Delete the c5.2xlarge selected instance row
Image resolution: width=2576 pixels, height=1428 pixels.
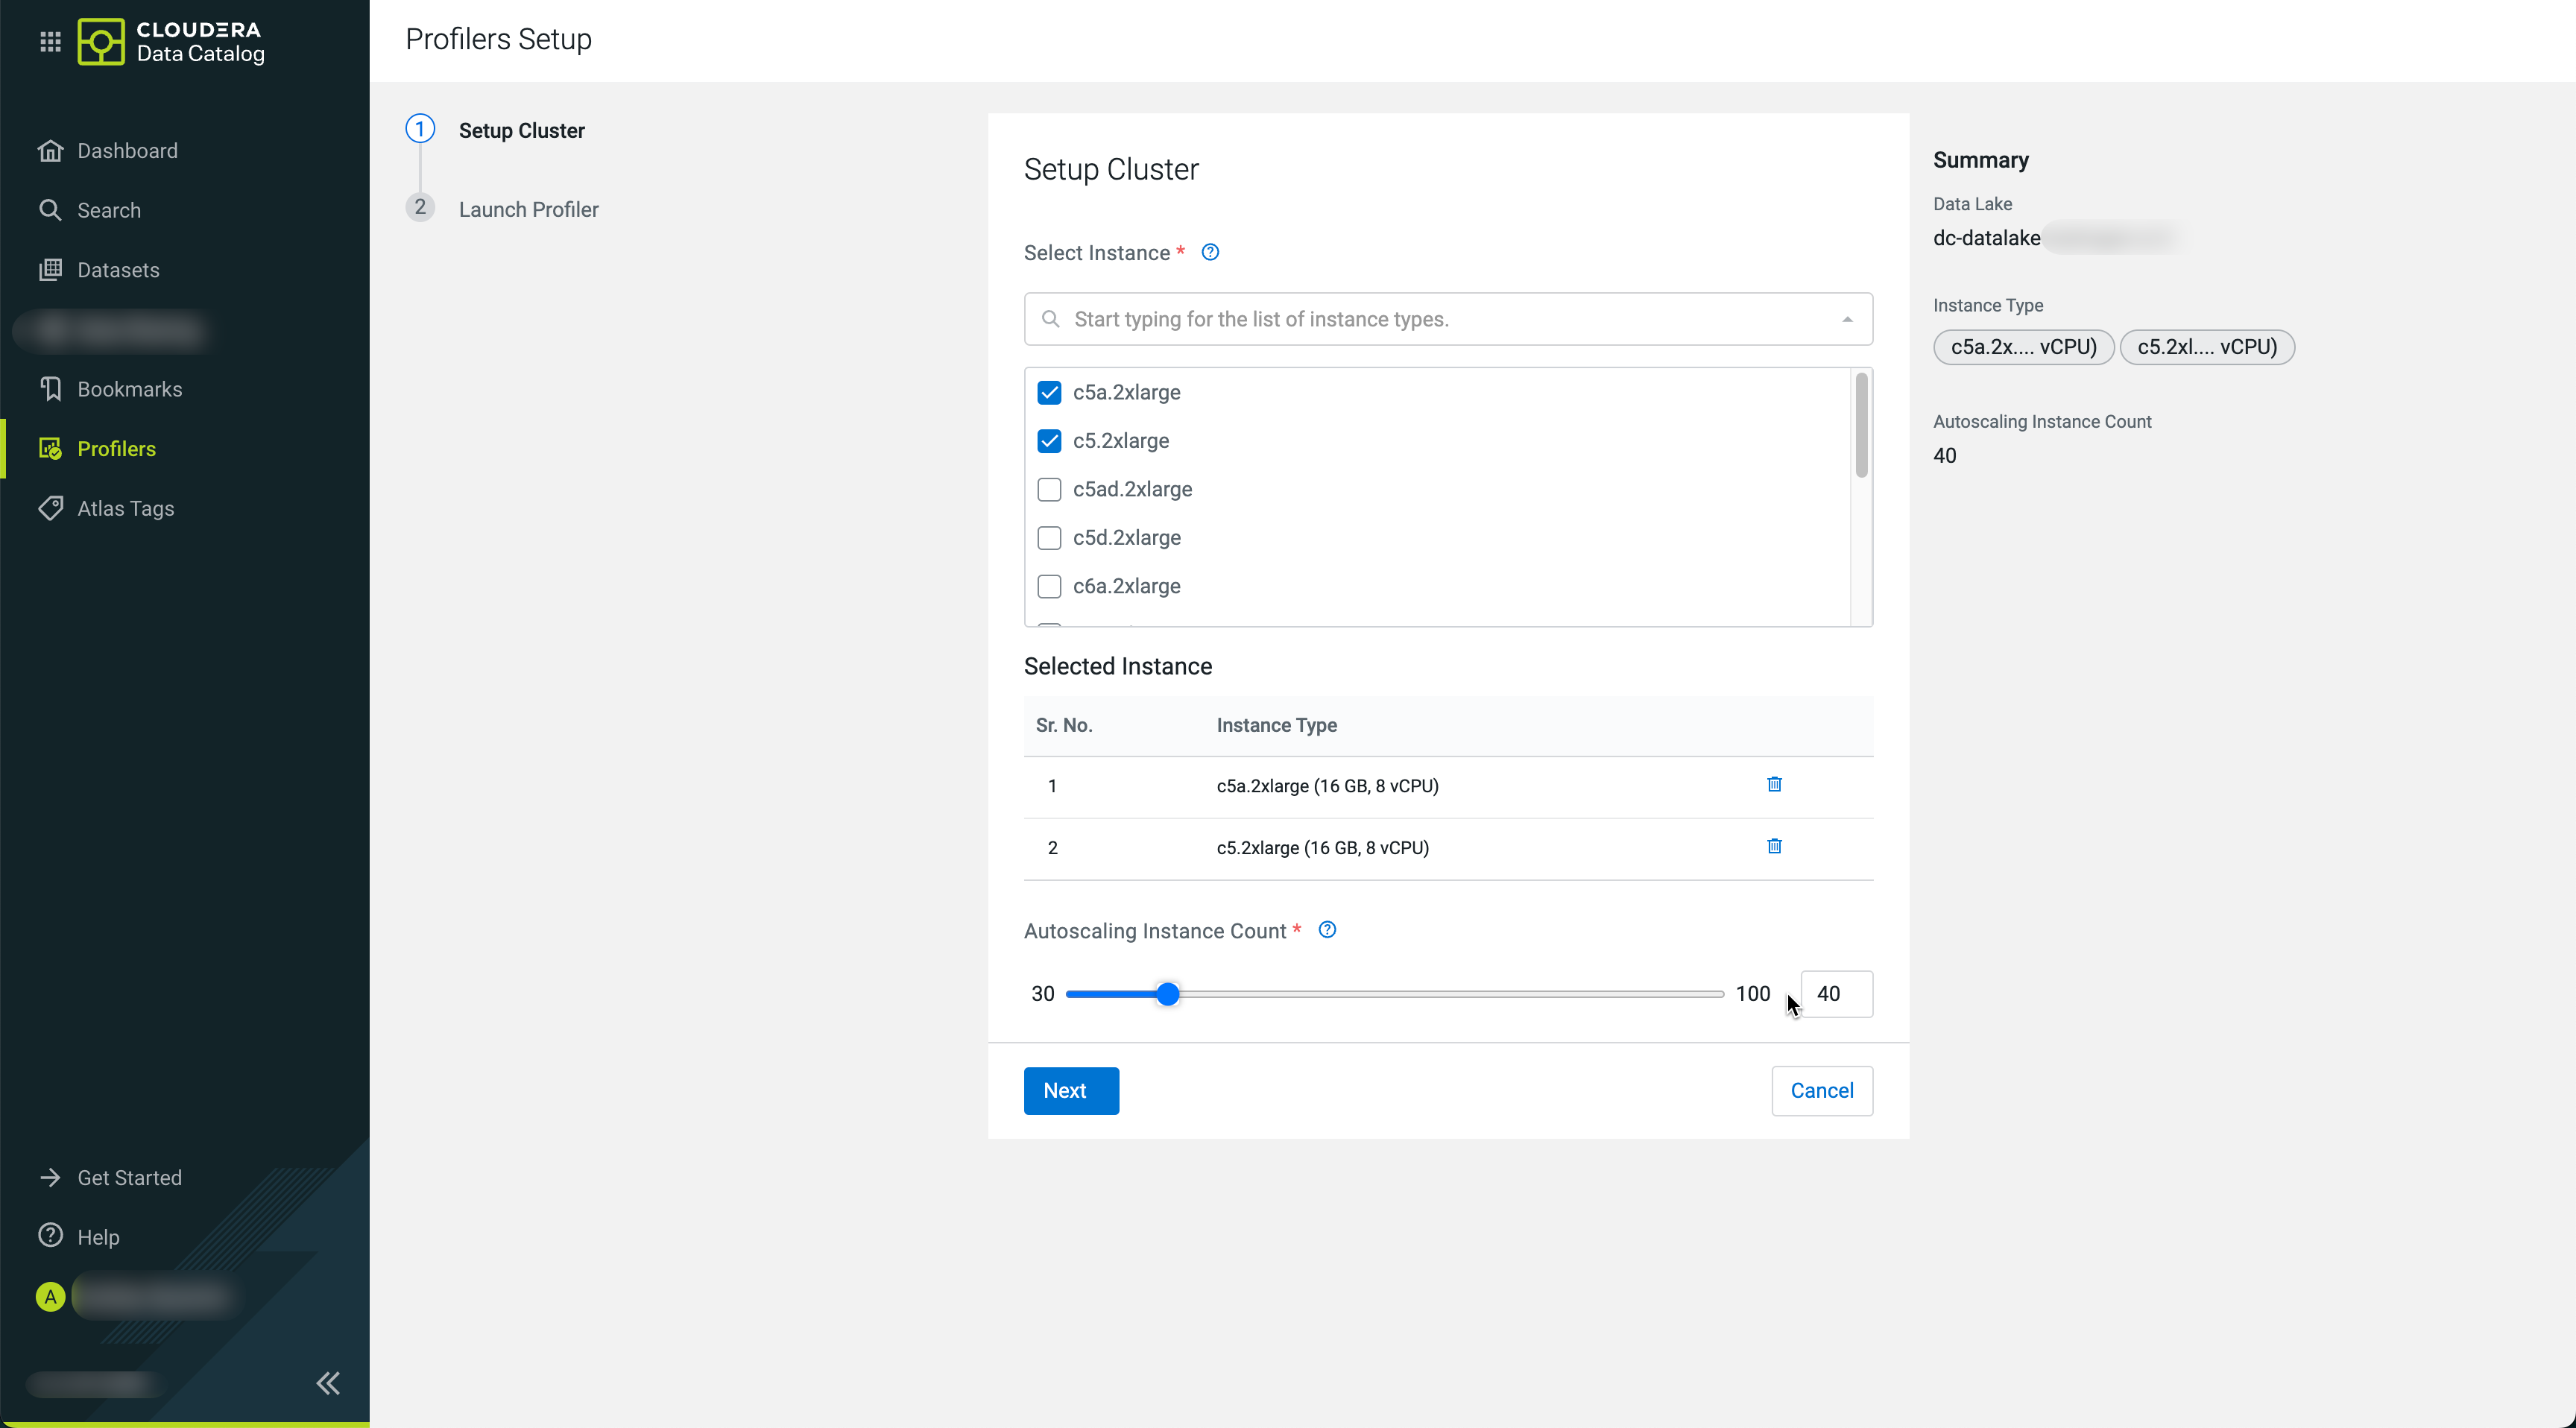(x=1774, y=846)
